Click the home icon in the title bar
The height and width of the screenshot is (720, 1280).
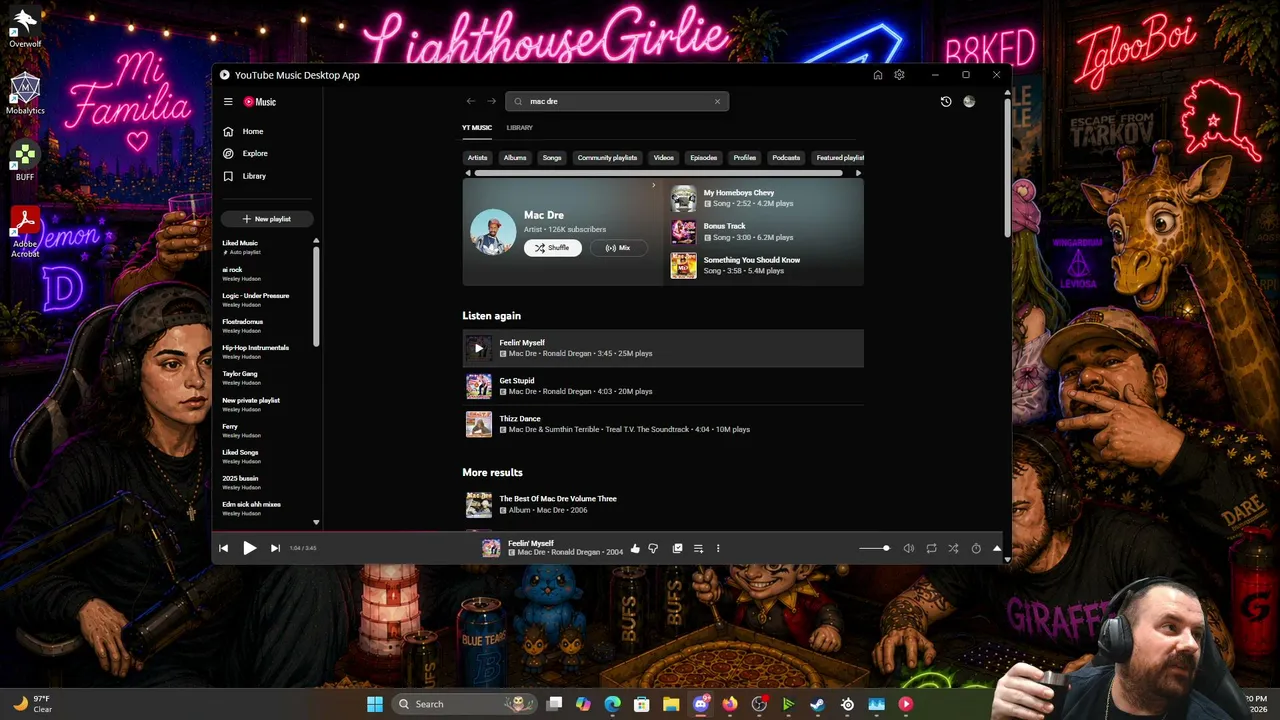click(x=878, y=75)
